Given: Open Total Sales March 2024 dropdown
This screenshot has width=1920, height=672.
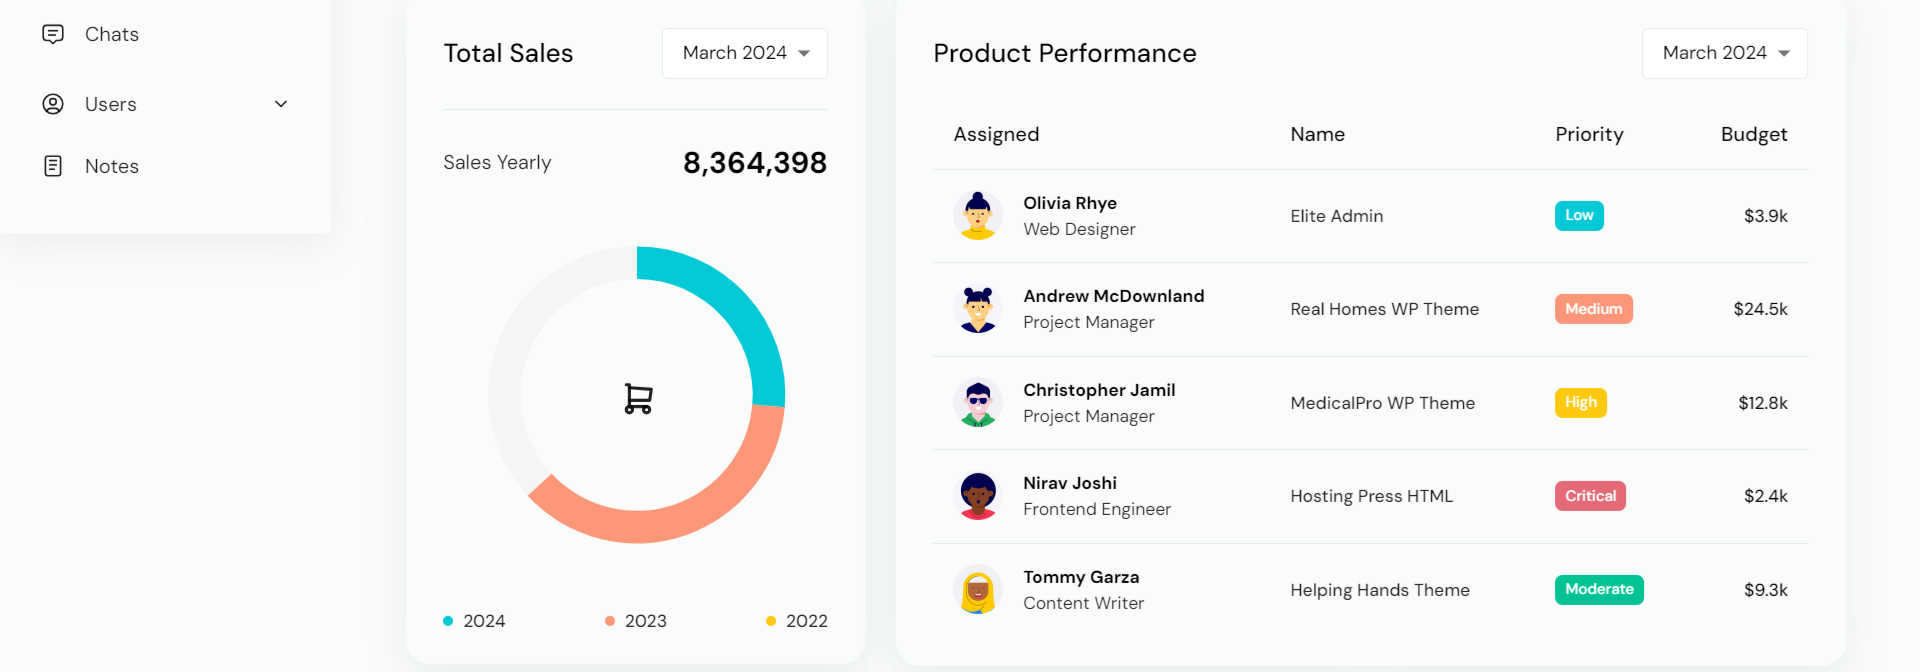Looking at the screenshot, I should (x=745, y=53).
